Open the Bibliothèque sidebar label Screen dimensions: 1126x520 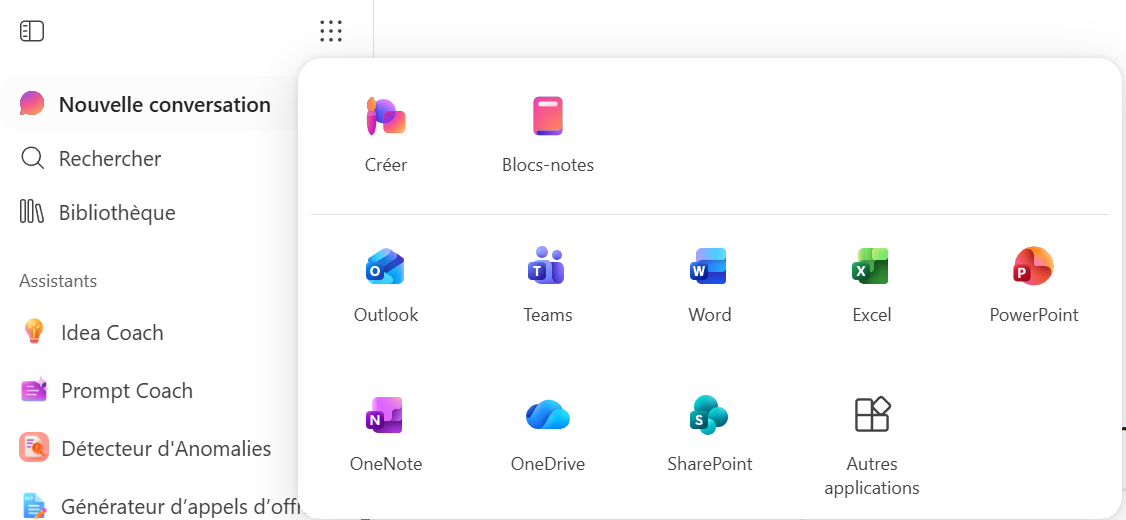coord(117,213)
